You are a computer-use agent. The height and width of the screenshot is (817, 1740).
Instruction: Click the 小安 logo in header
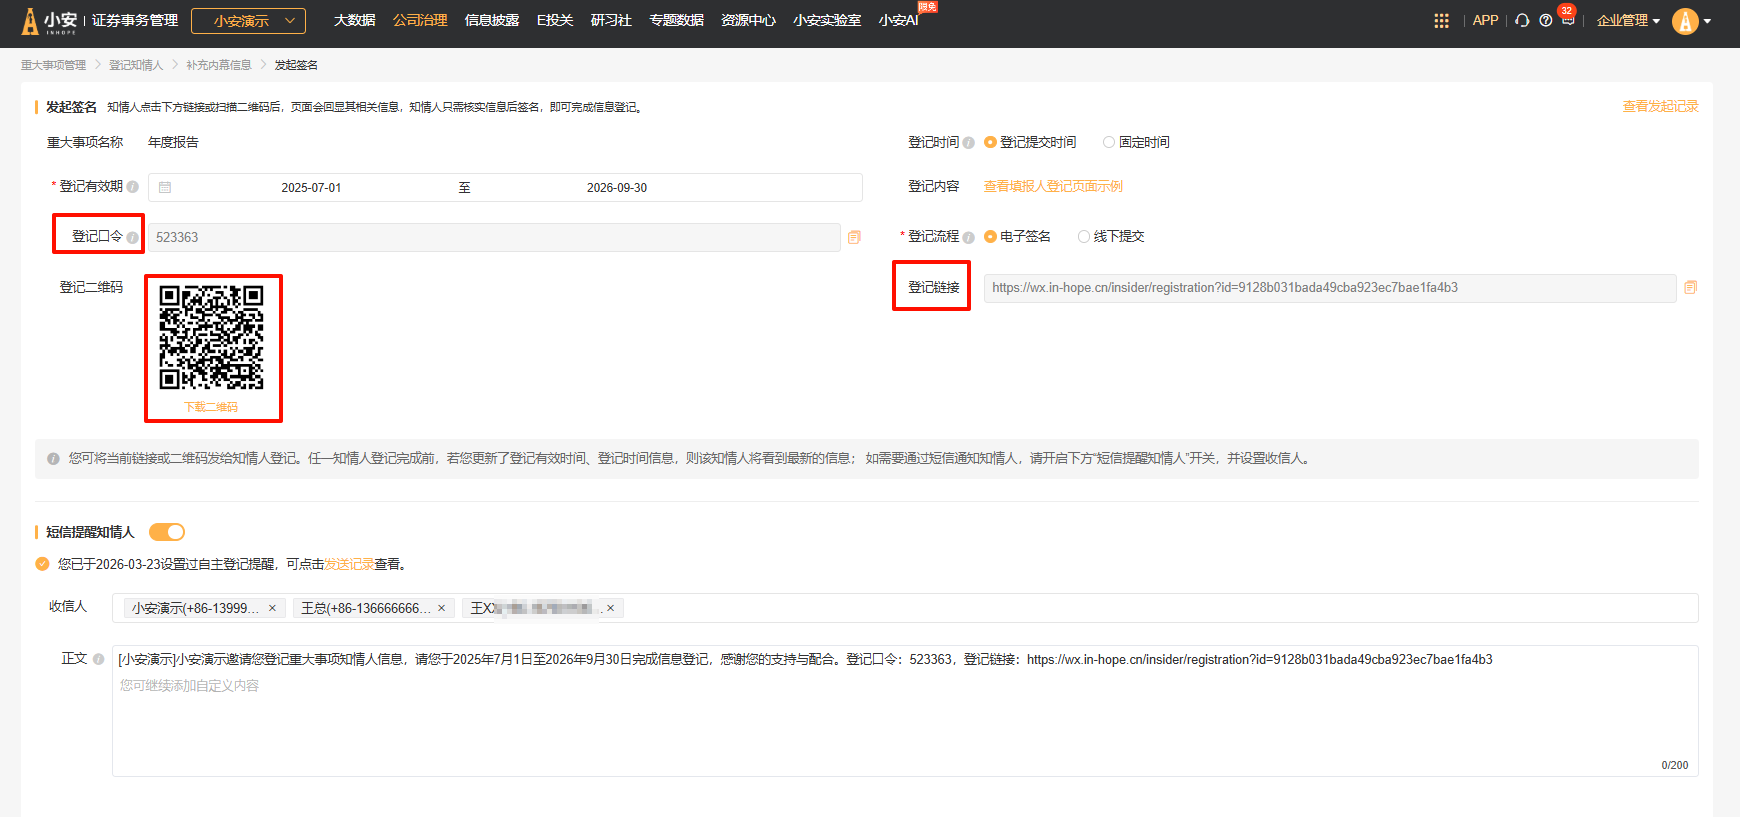(50, 21)
